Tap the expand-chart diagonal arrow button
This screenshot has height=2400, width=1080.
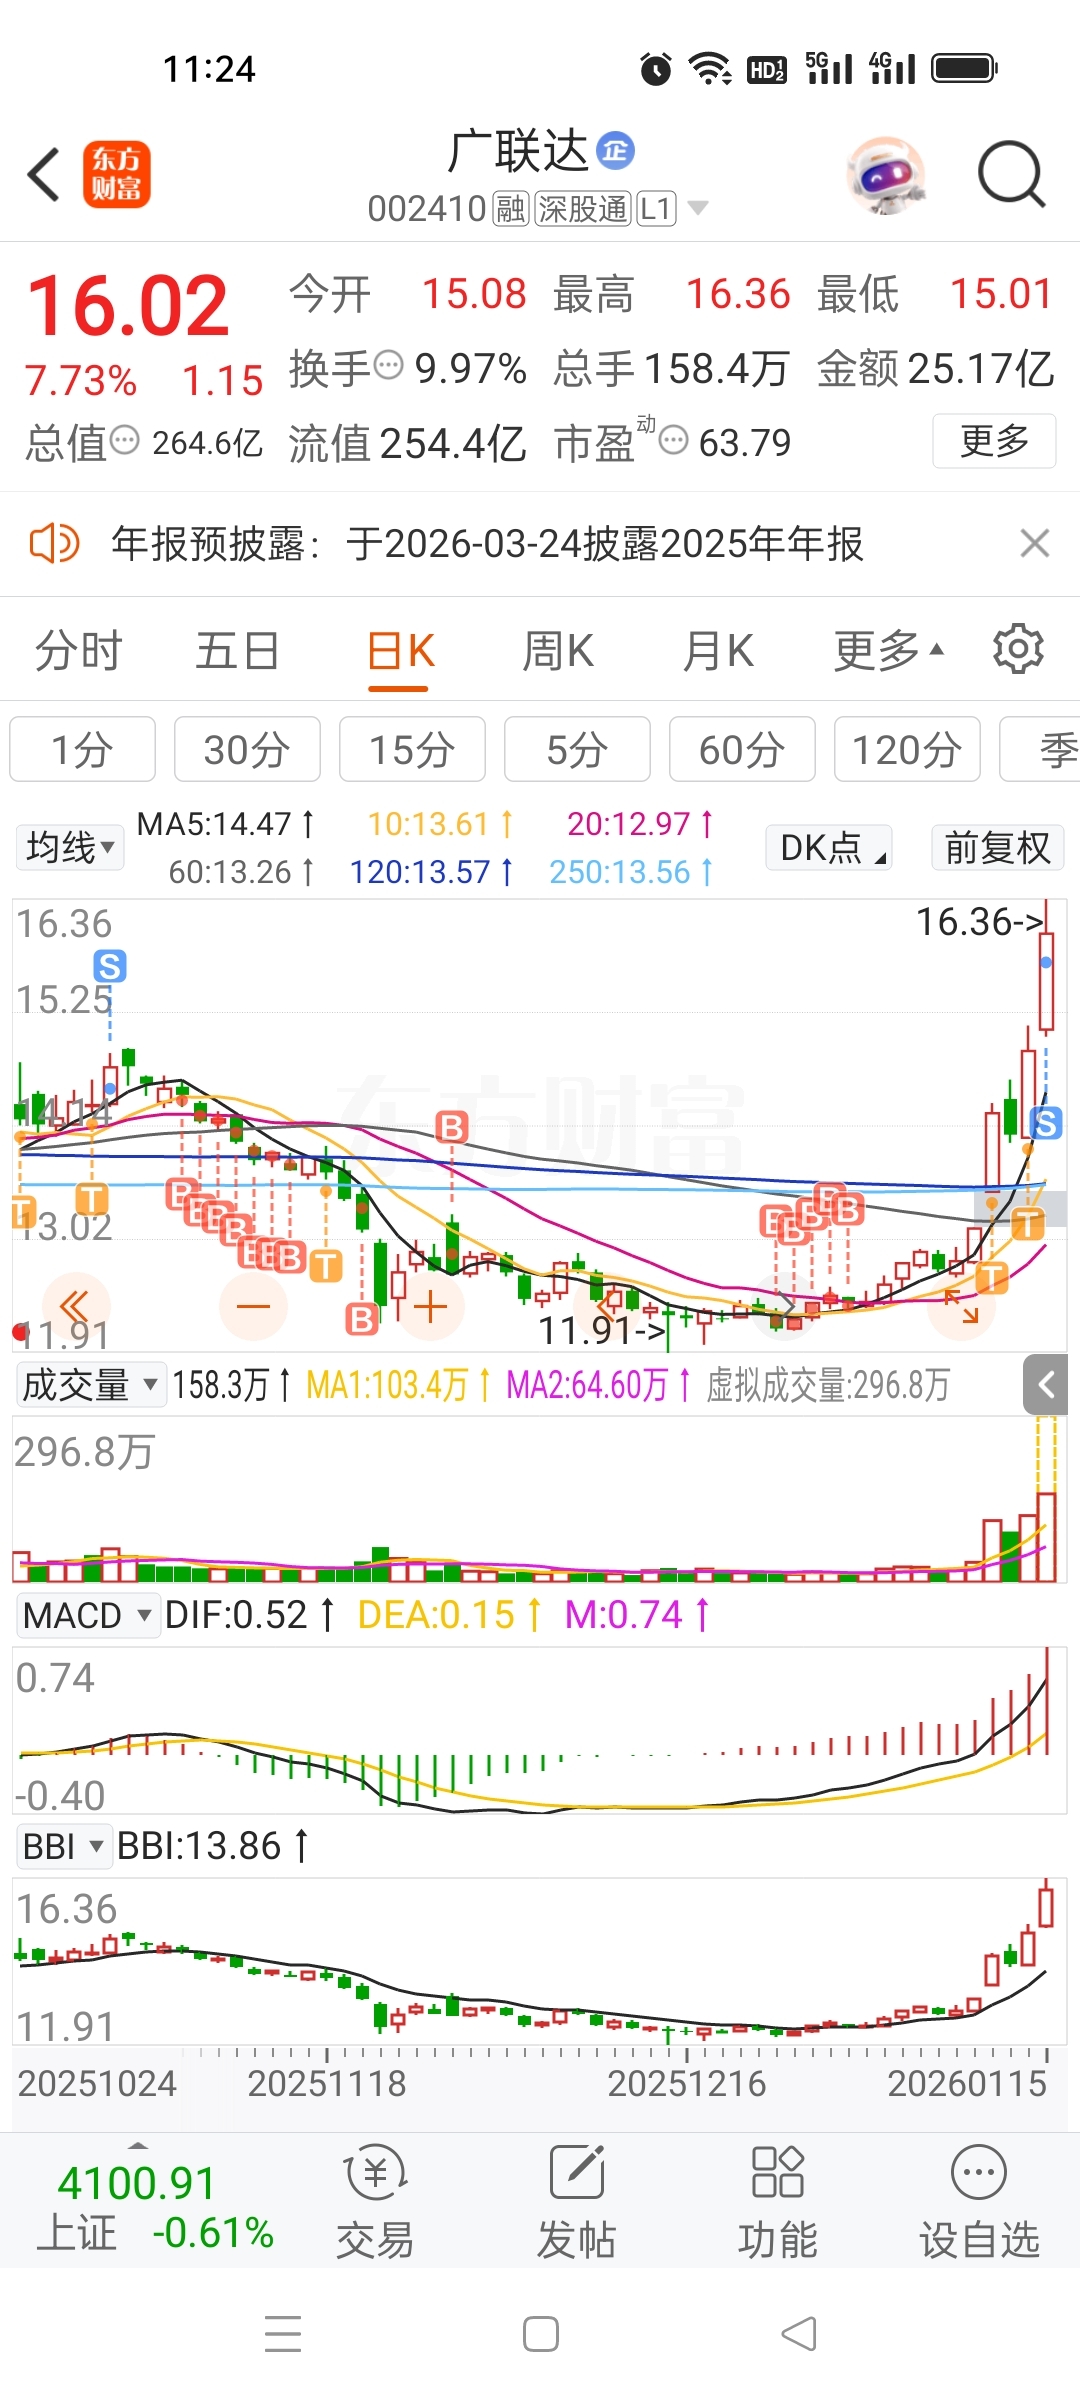(962, 1306)
